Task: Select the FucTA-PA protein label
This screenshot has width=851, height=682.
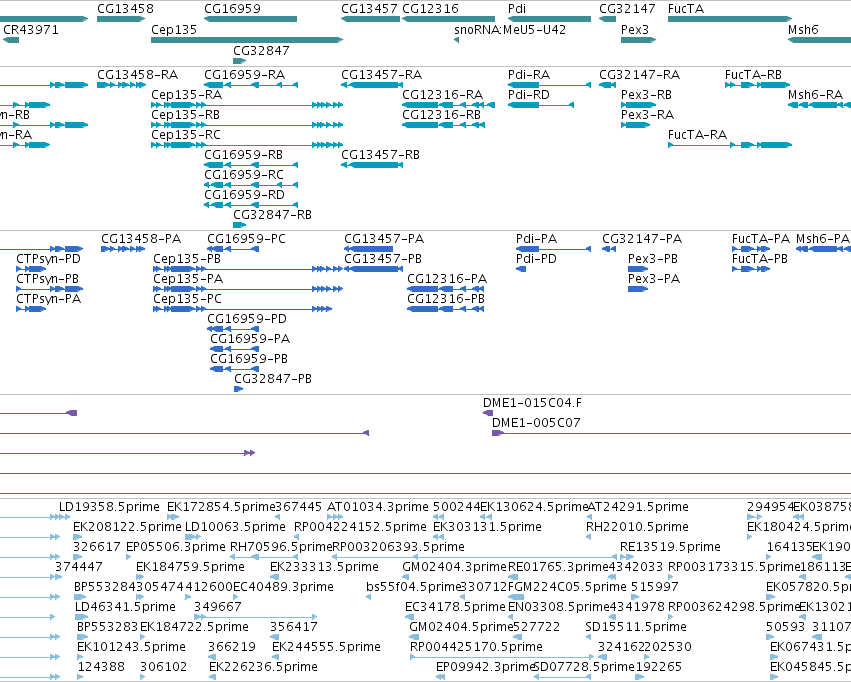Action: pyautogui.click(x=760, y=239)
